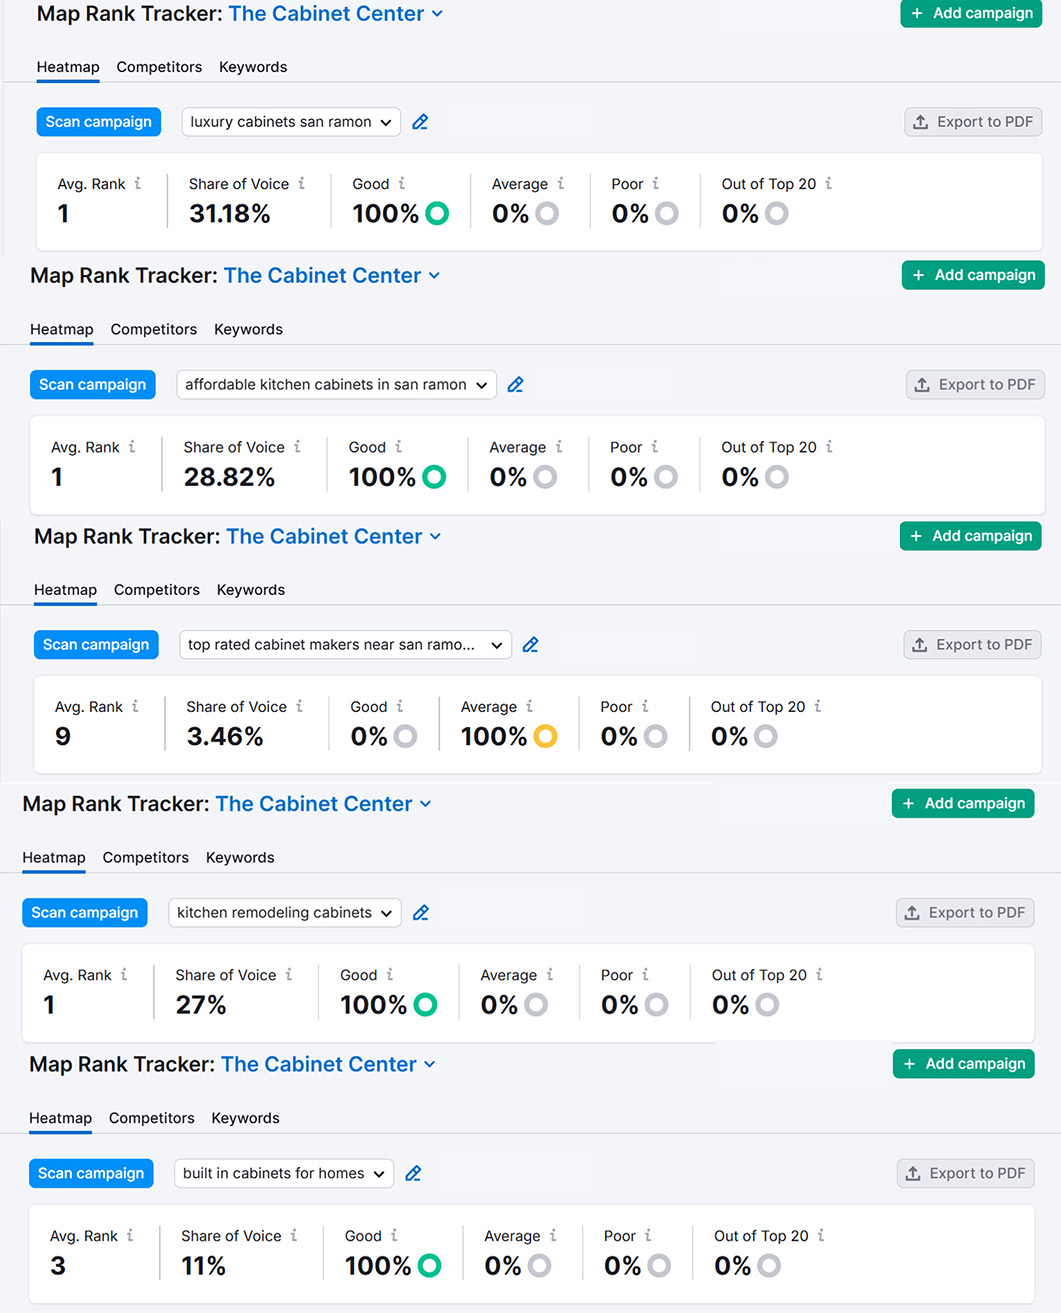Image resolution: width=1061 pixels, height=1313 pixels.
Task: Click pencil icon next to affordable kitchen cabinets dropdown
Action: click(515, 385)
